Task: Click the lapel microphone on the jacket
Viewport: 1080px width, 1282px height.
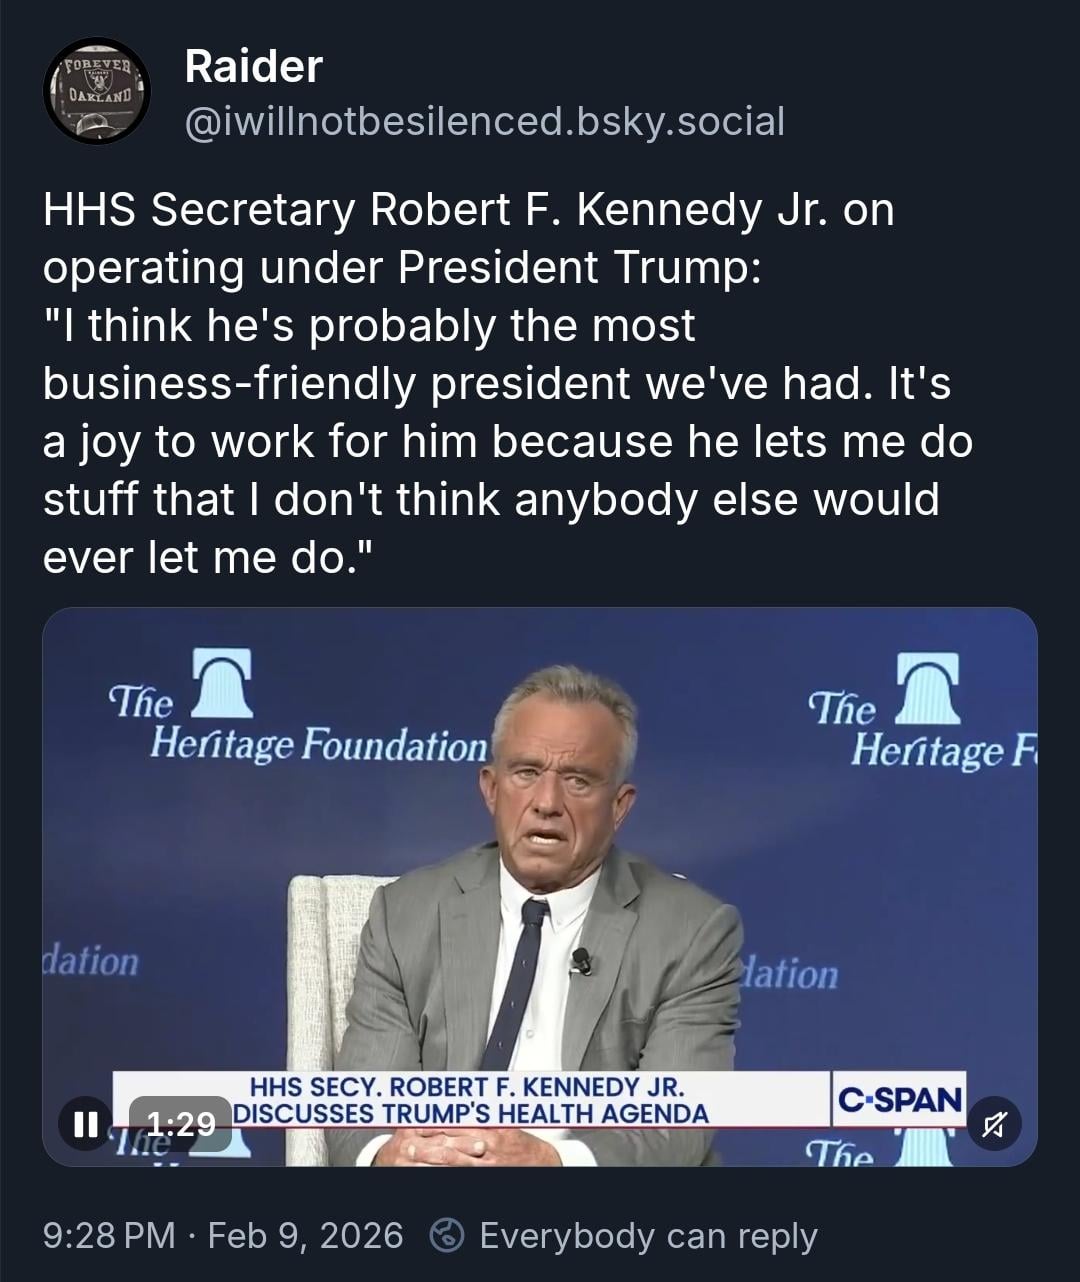Action: tap(581, 961)
